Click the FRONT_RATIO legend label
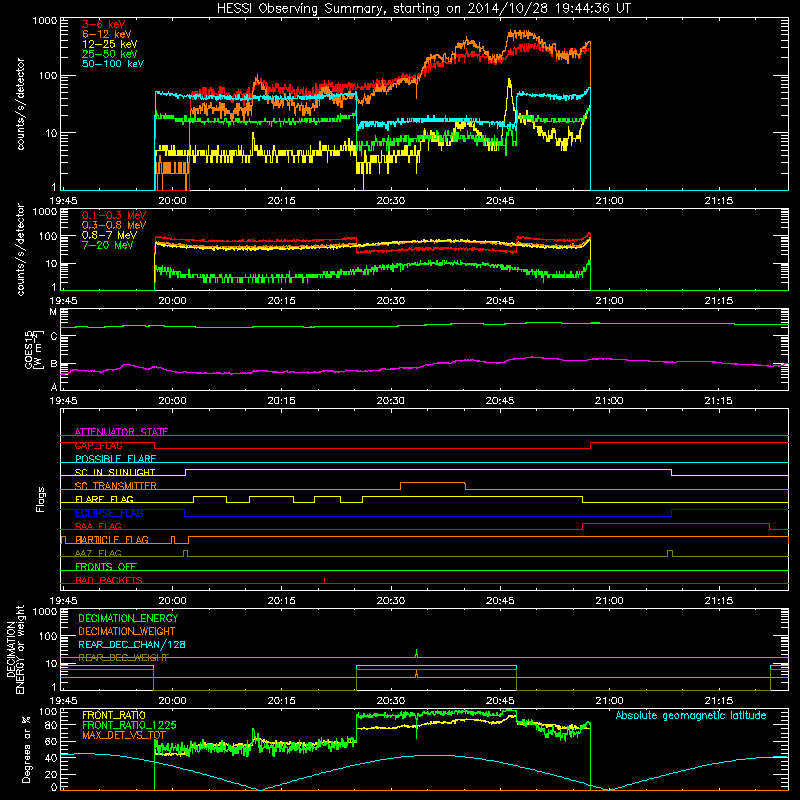The width and height of the screenshot is (800, 800). [x=114, y=715]
